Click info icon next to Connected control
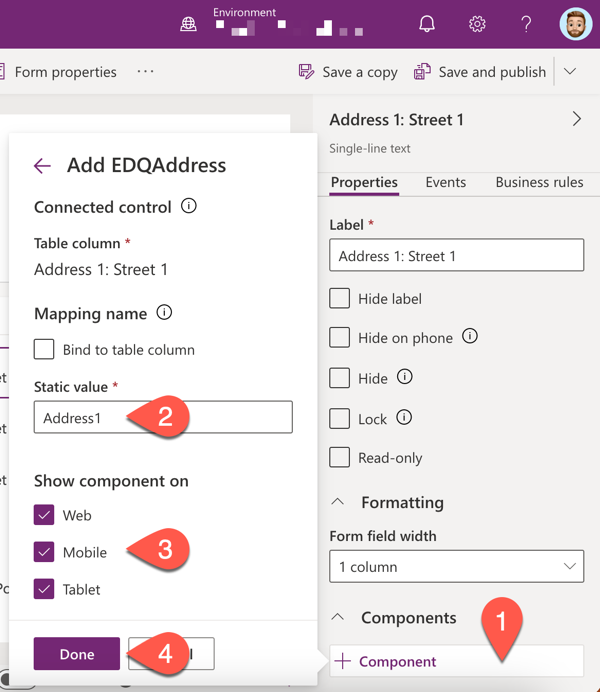This screenshot has width=600, height=692. [189, 206]
